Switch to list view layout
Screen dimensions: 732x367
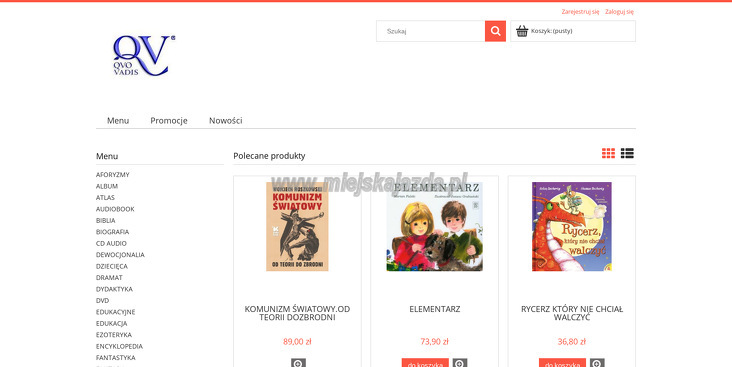(x=627, y=153)
